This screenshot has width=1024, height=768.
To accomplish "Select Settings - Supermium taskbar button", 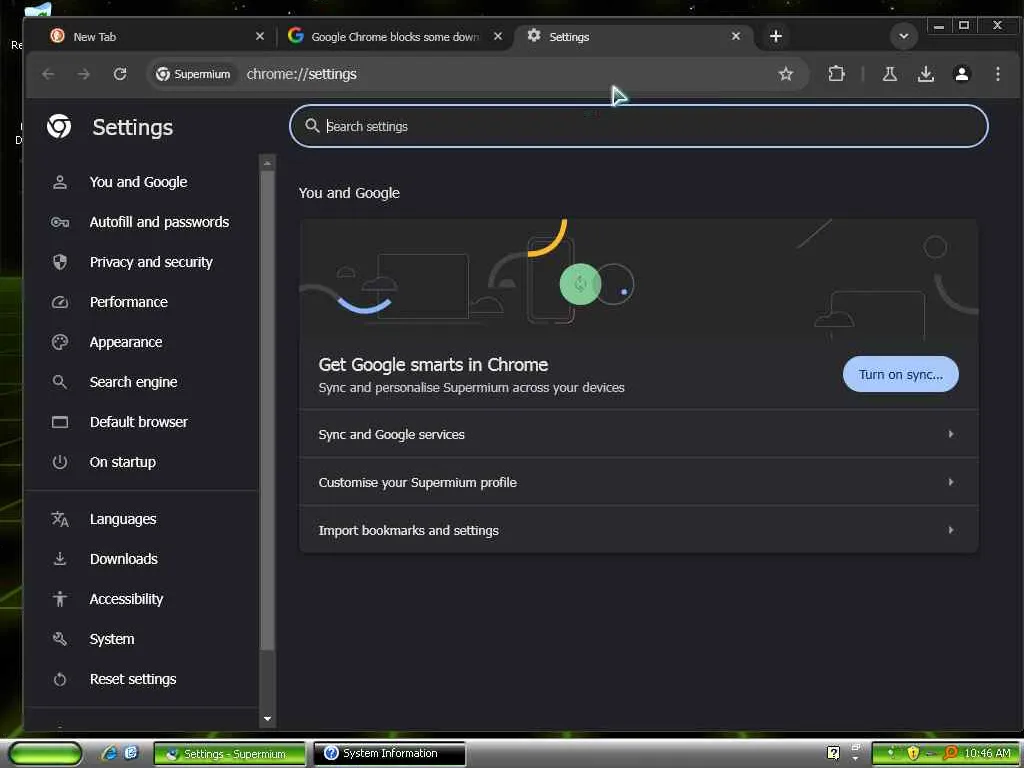I will 229,754.
